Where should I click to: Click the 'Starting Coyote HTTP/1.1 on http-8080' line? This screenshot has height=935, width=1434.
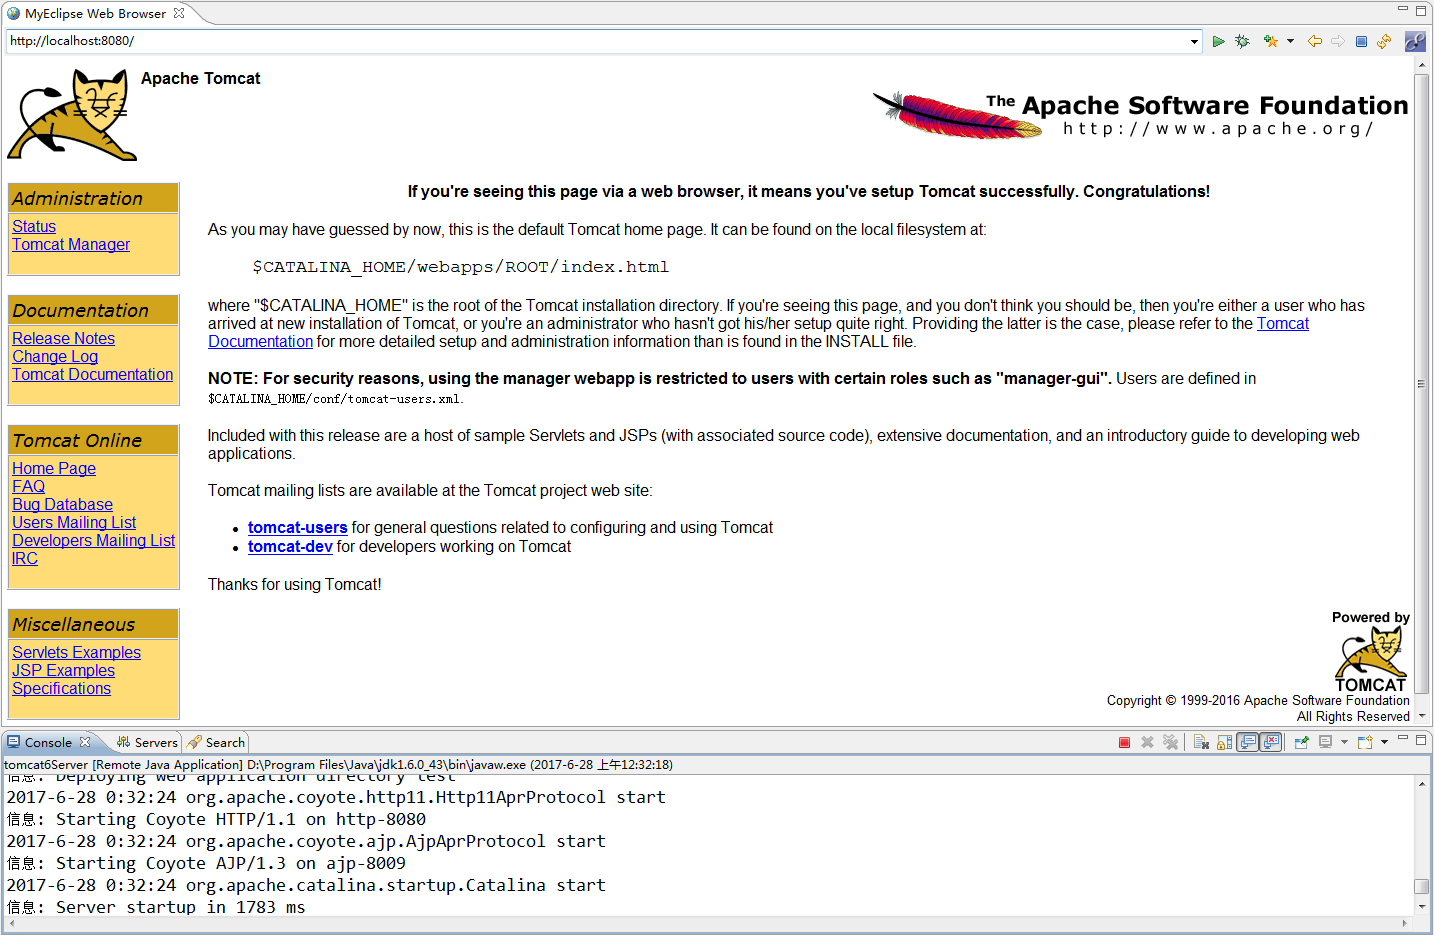click(x=216, y=819)
